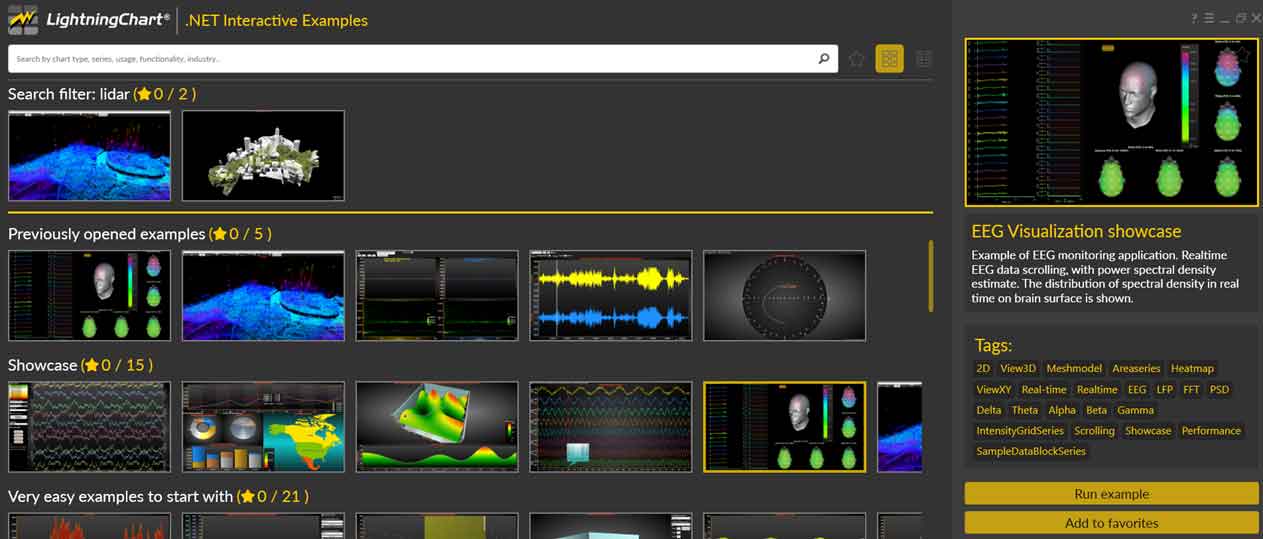Screen dimensions: 1263x539
Task: Open circular polar chart thumbnail
Action: pos(785,295)
